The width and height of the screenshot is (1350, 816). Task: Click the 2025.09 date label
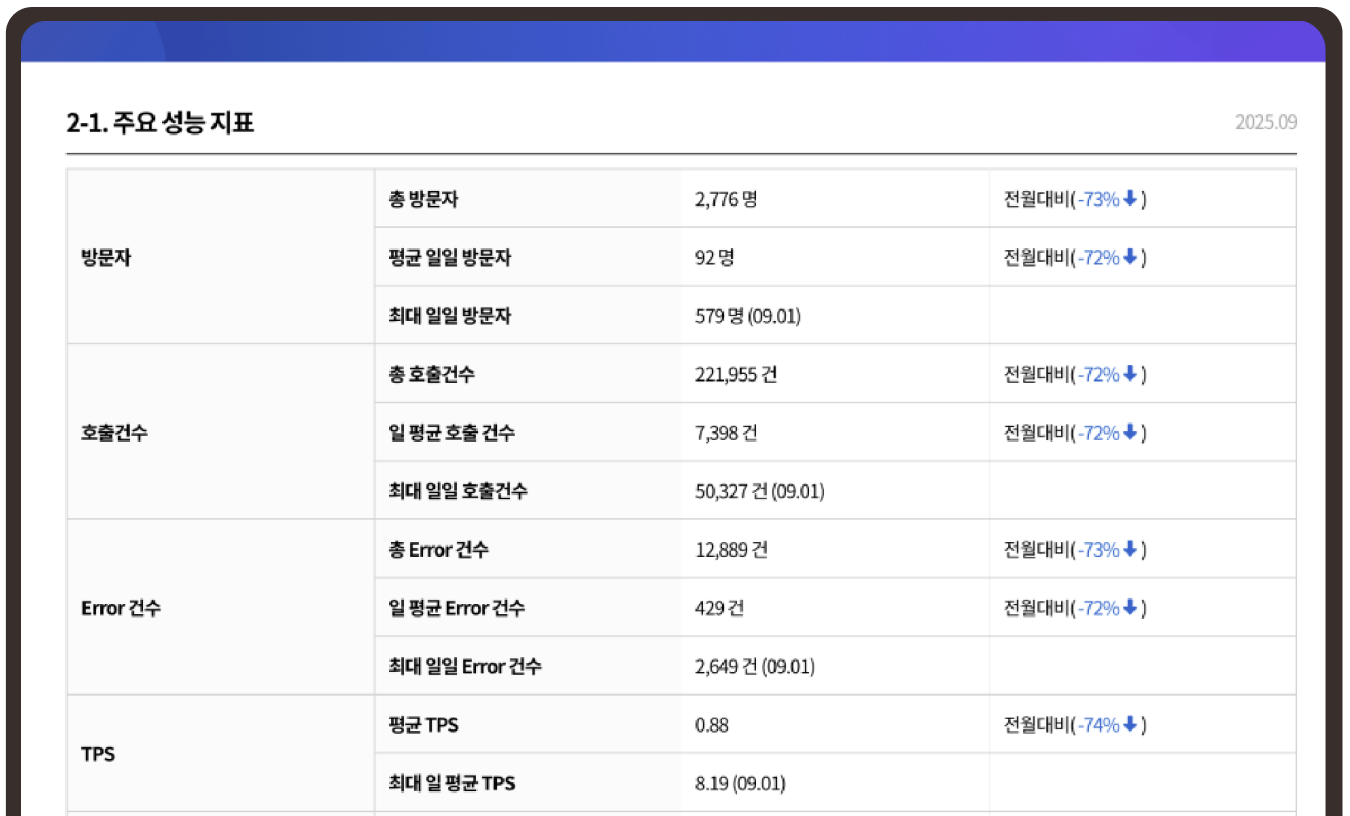(1265, 123)
